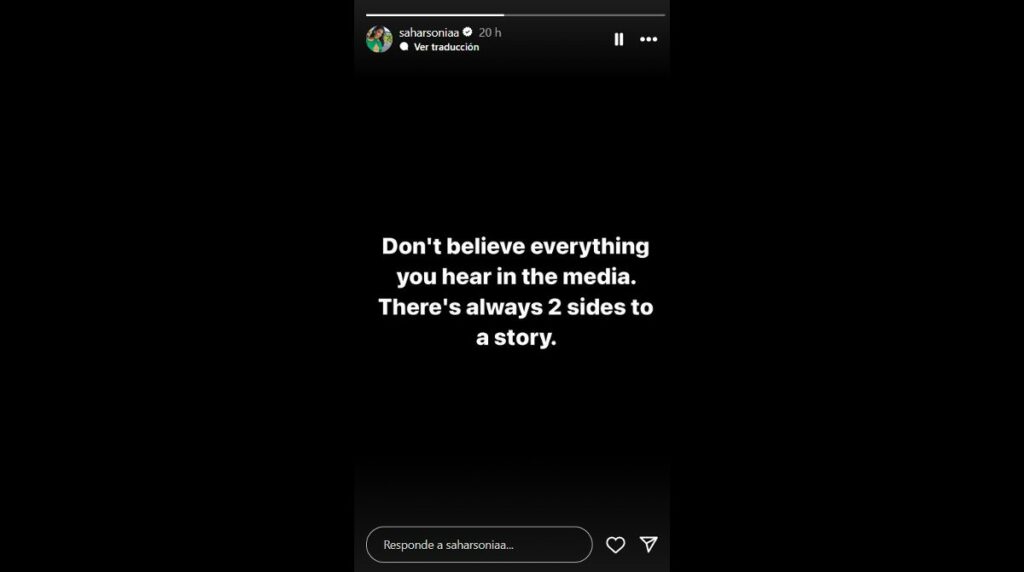
Task: Click the word "always" in the story
Action: tap(504, 308)
